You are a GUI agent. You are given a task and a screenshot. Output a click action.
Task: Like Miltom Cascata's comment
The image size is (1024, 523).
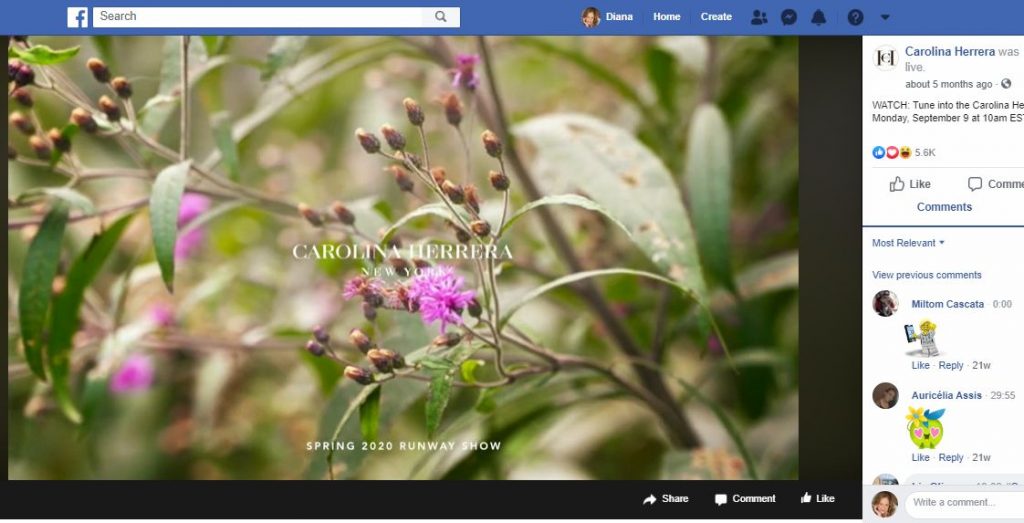(x=920, y=366)
